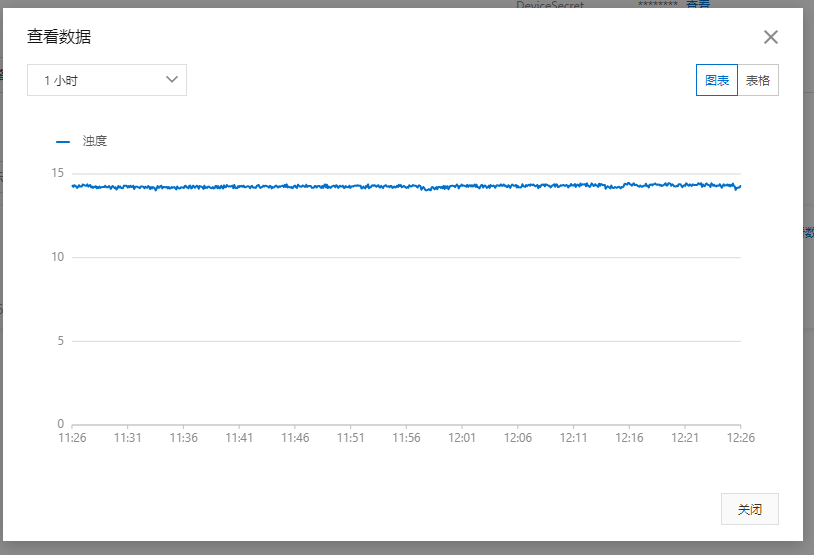Click the data line above 12:16
The image size is (814, 555).
click(629, 184)
